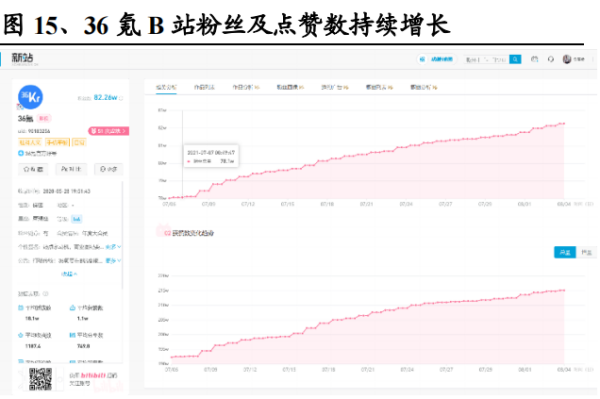This screenshot has height=399, width=600.
Task: Switch to the seventh tab in the tab bar
Action: point(424,88)
